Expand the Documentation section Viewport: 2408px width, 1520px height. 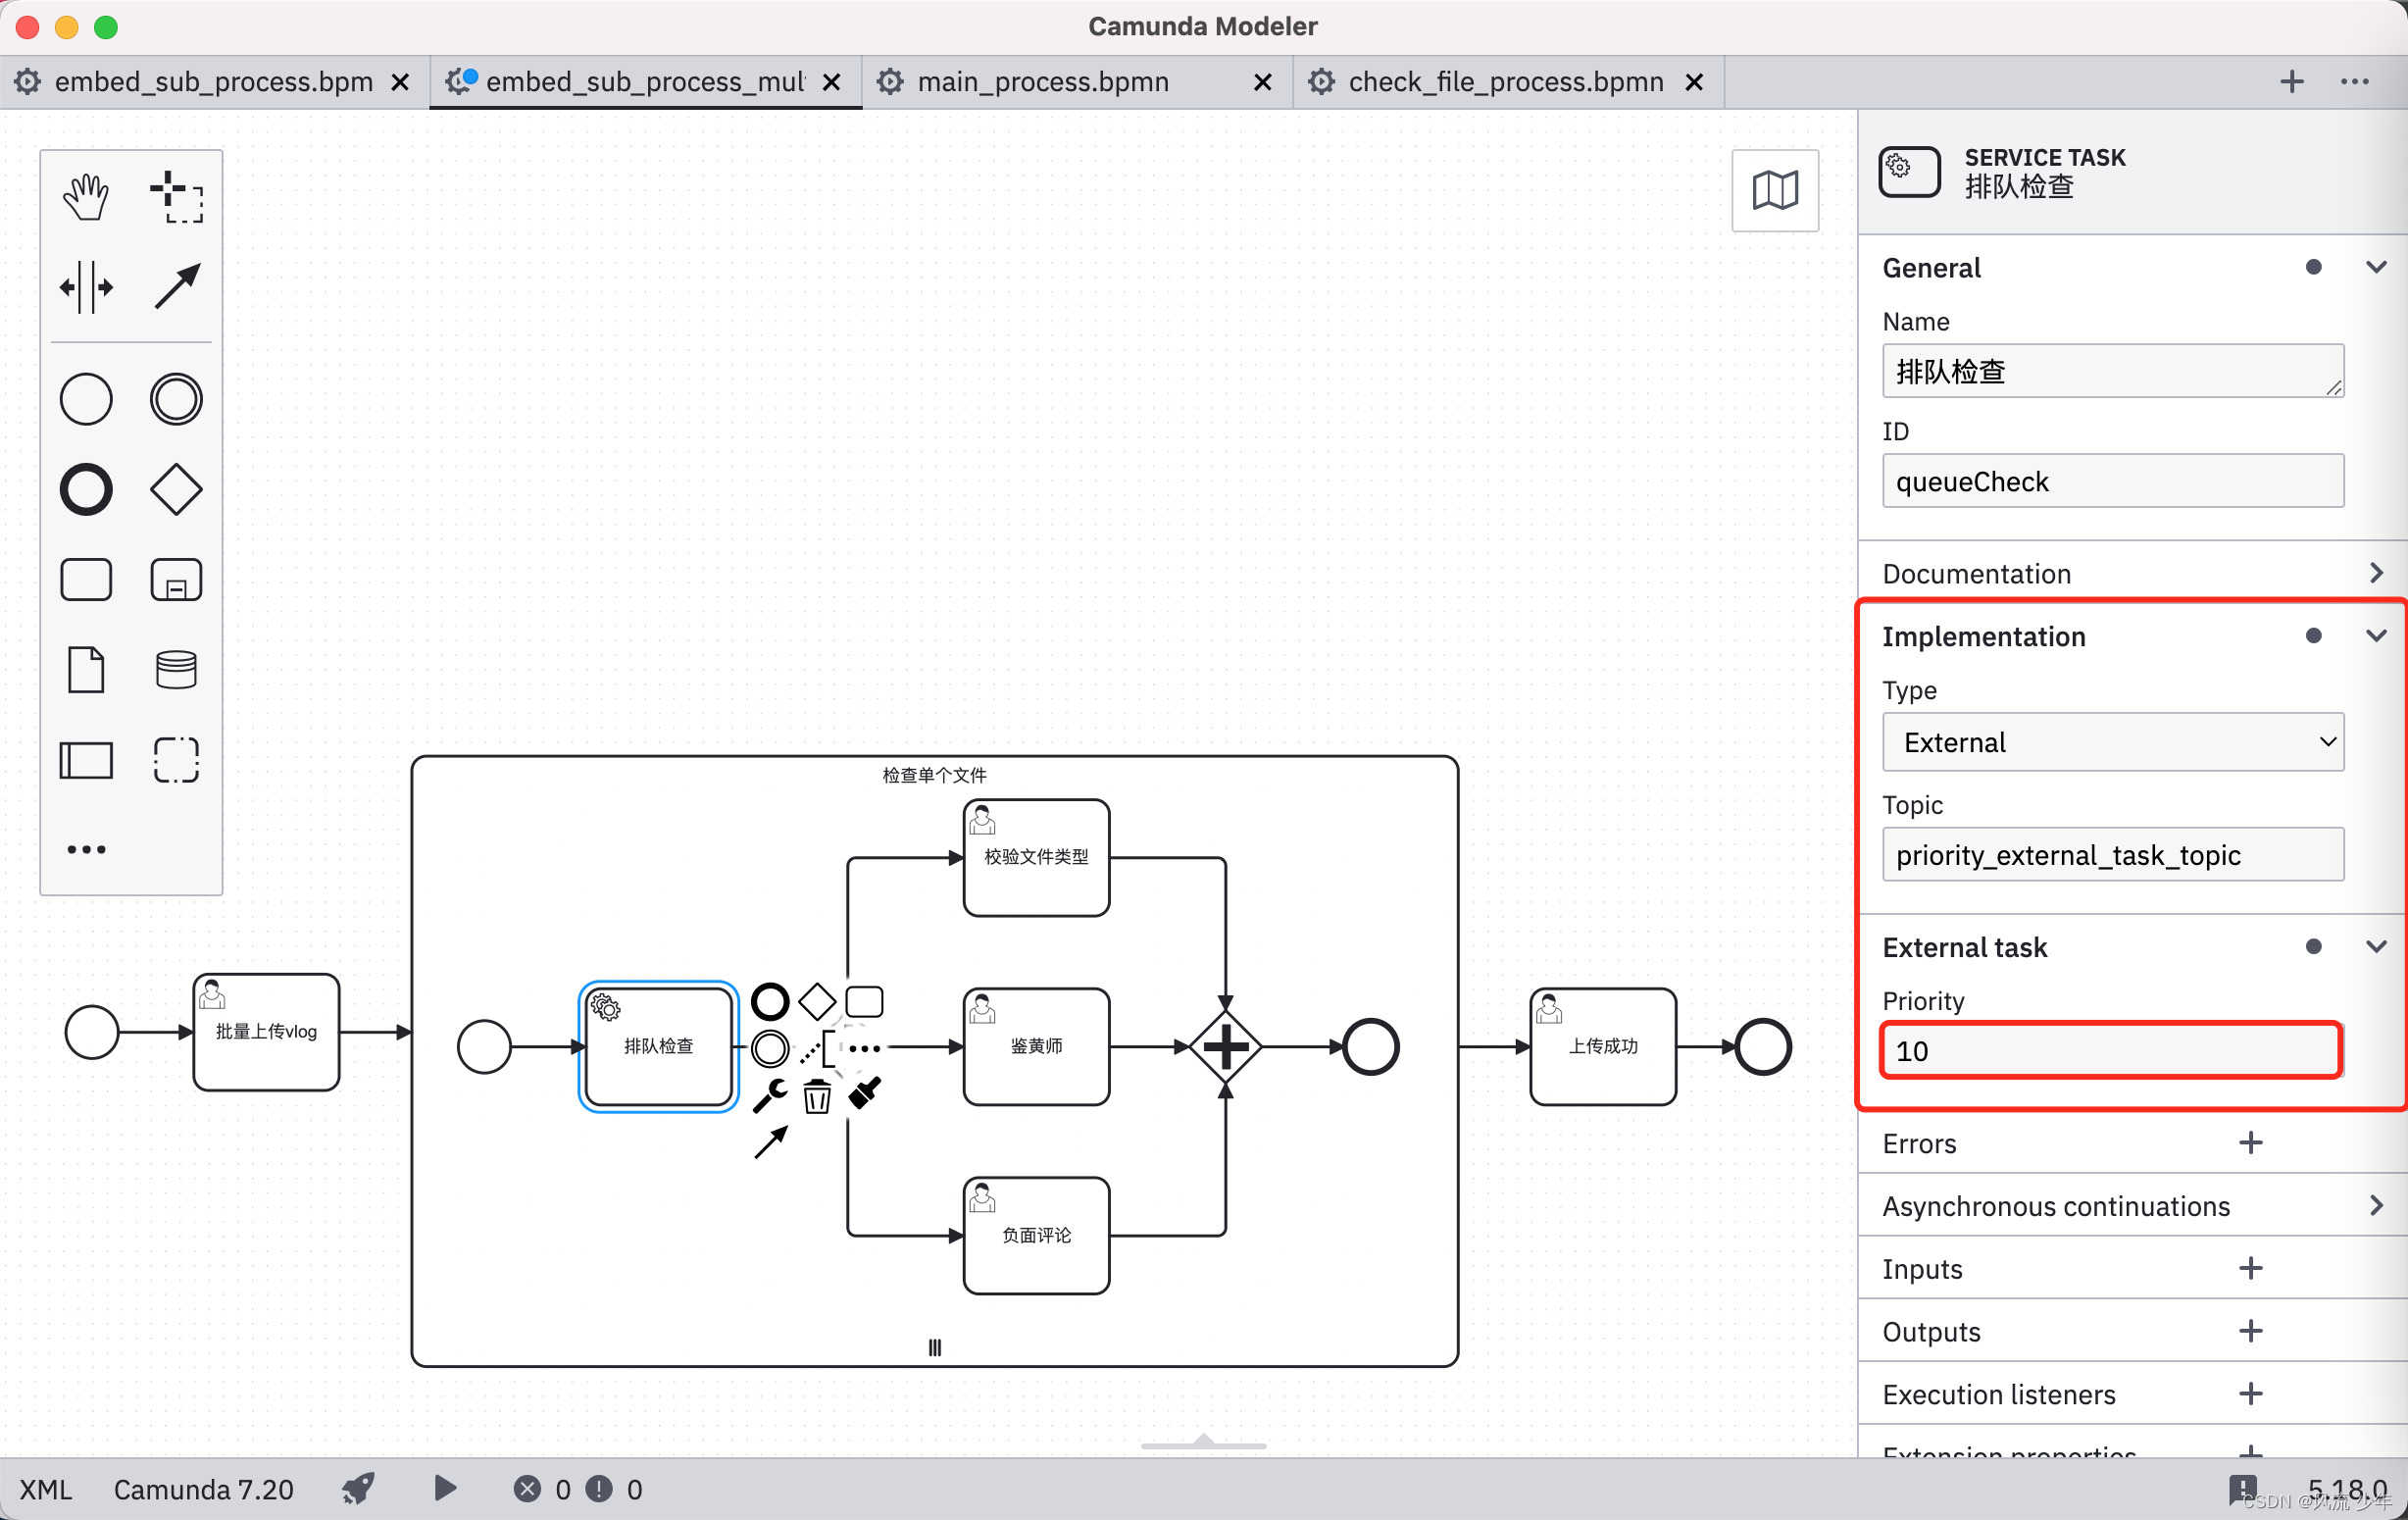click(x=2375, y=573)
